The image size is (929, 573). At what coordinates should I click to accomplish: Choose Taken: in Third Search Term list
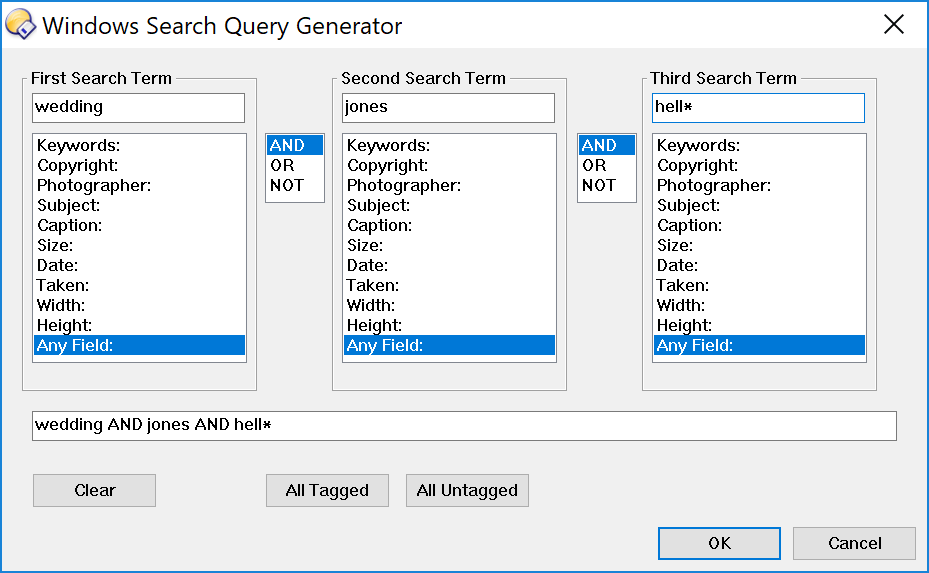tap(759, 286)
